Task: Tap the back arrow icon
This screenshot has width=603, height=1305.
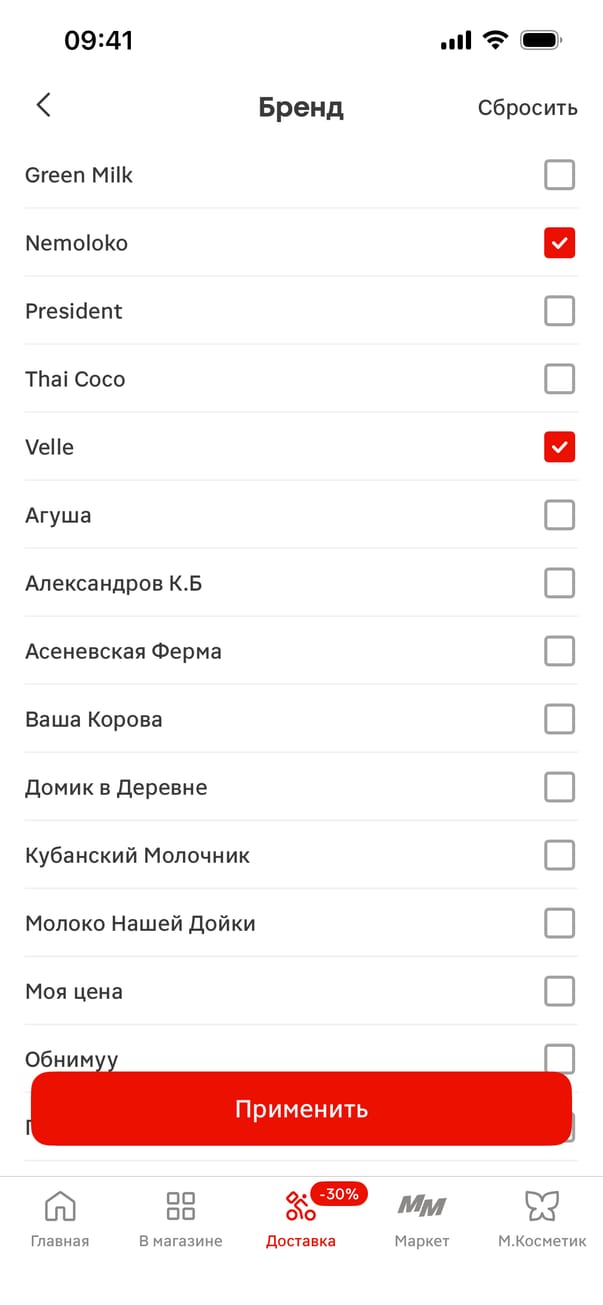Action: (x=43, y=105)
